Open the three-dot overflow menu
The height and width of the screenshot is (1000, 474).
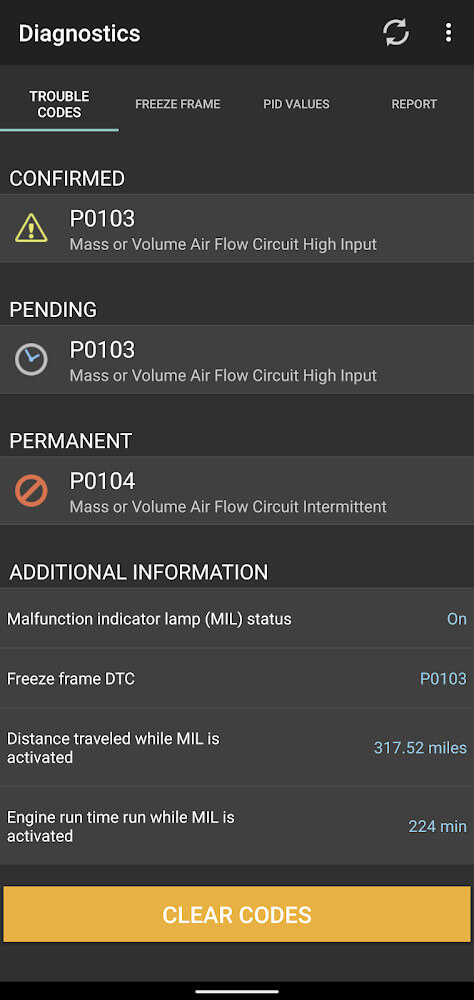pos(448,33)
